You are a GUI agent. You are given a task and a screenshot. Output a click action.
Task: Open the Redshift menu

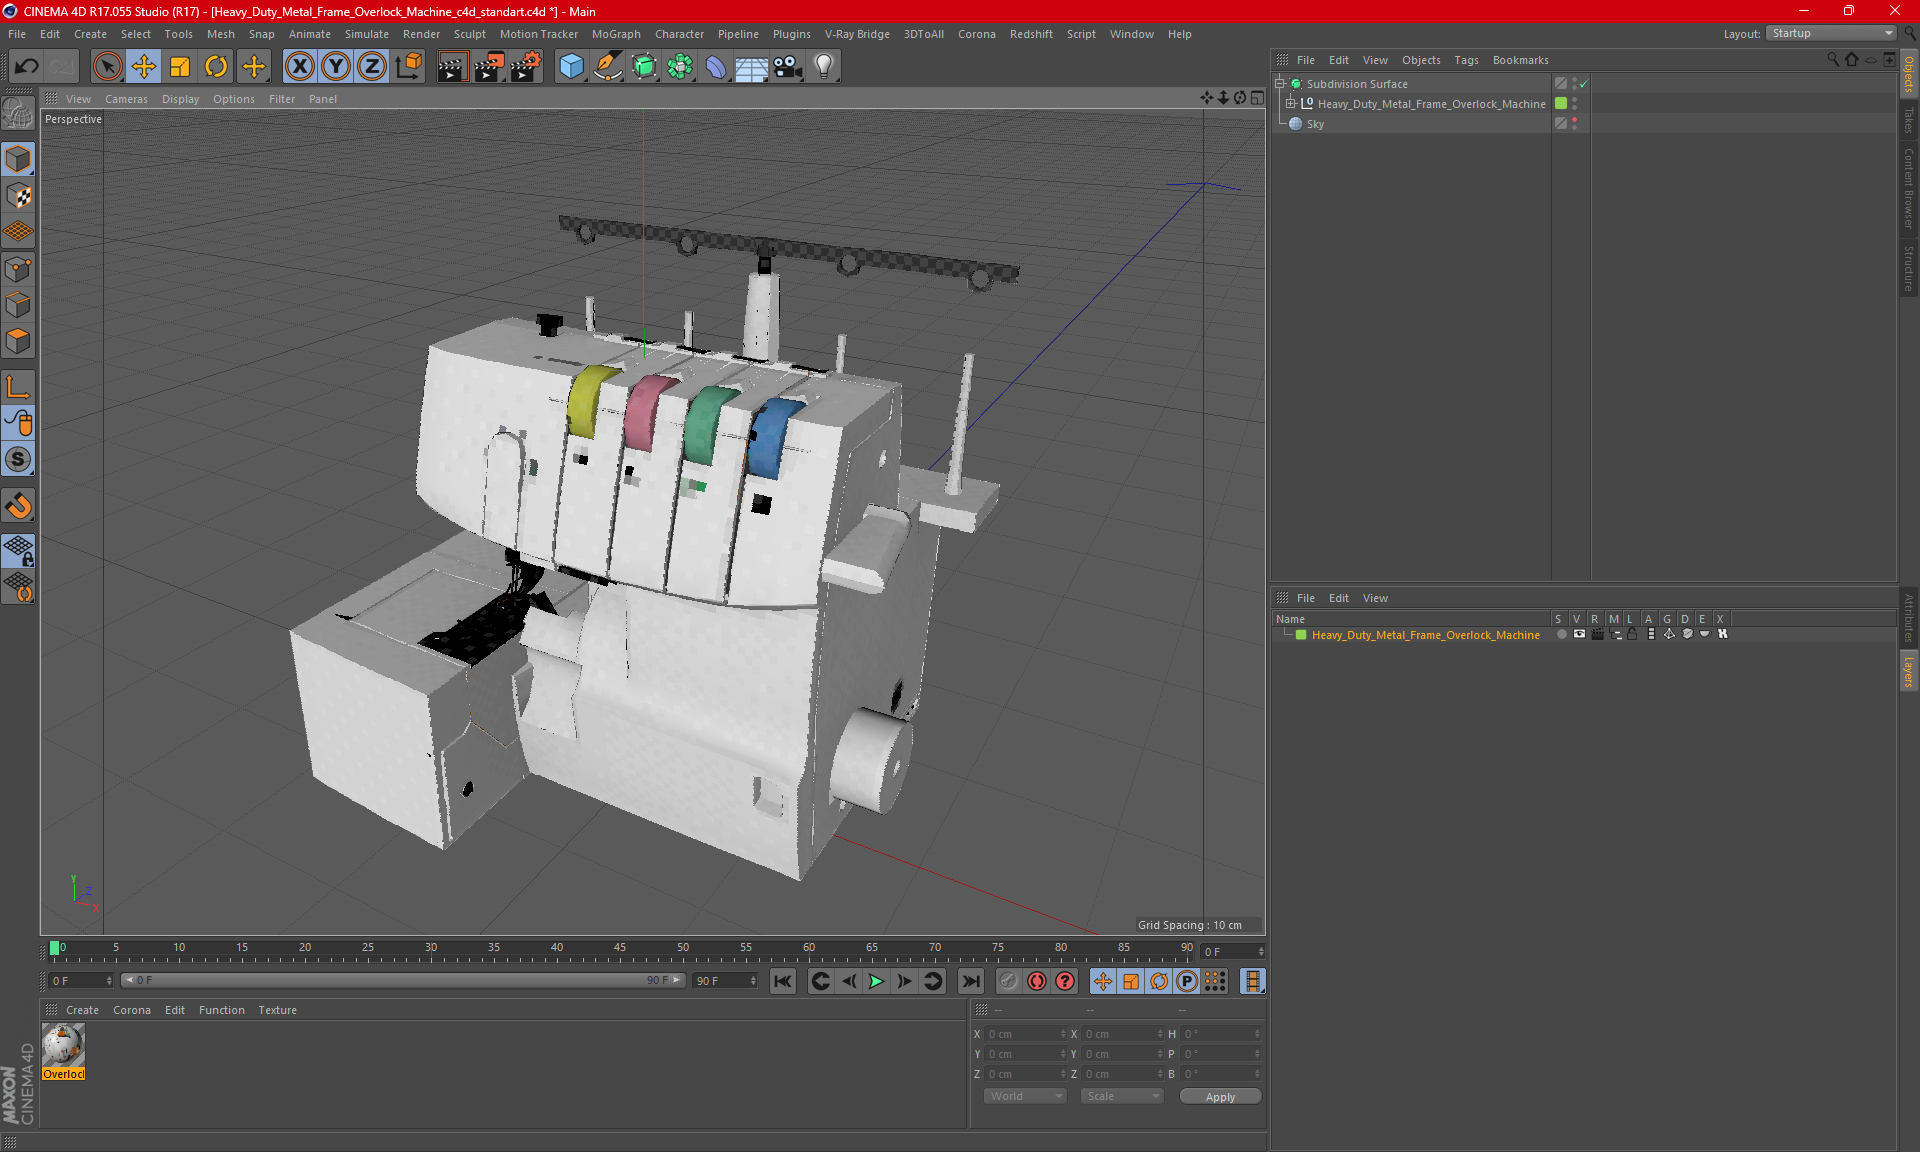(x=1031, y=34)
